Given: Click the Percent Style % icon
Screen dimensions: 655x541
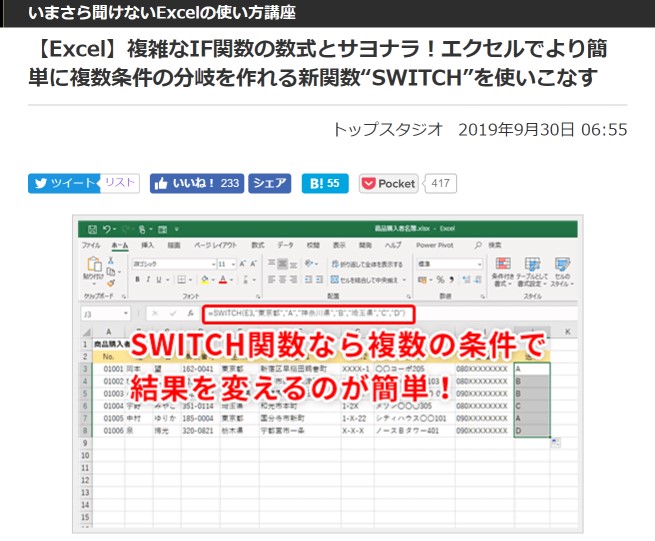Looking at the screenshot, I should [440, 279].
